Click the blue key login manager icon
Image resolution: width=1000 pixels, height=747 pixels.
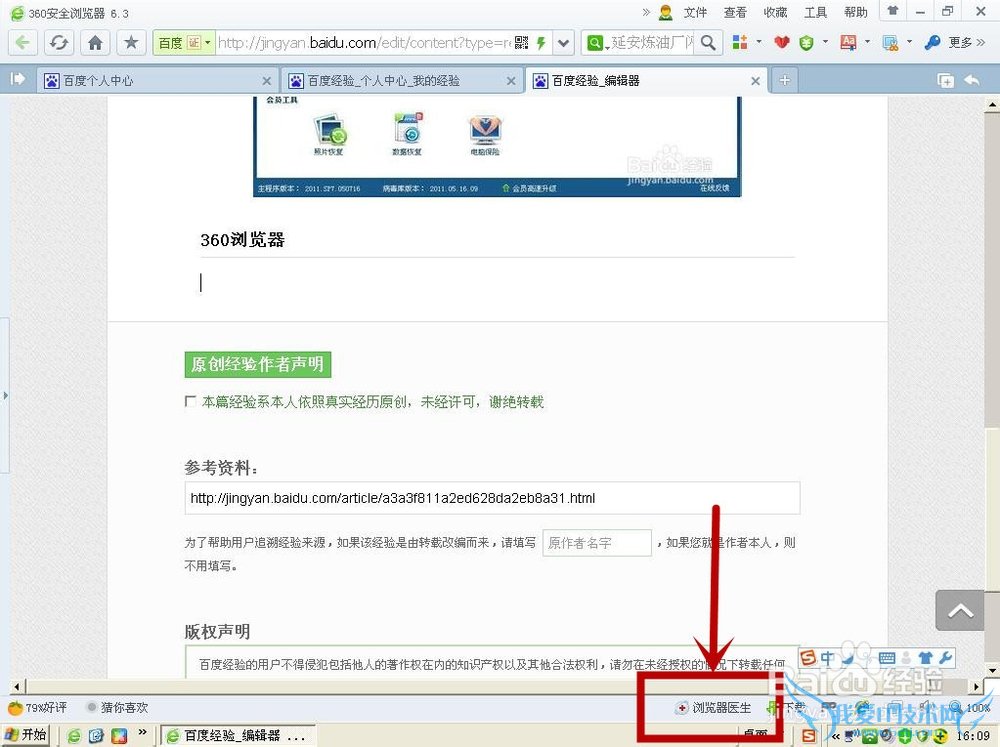(932, 43)
